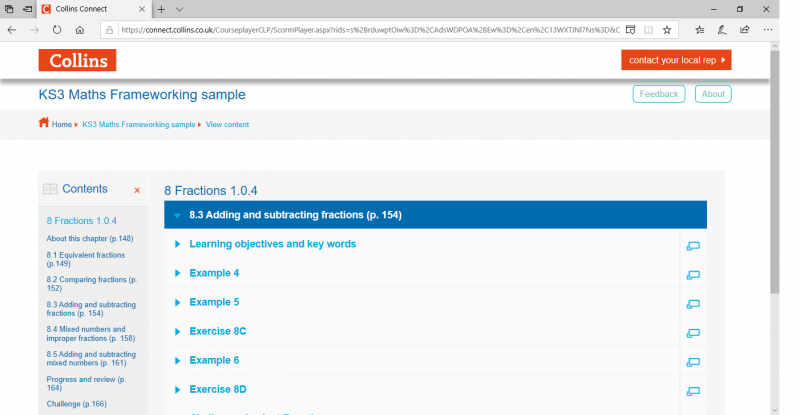Image resolution: width=800 pixels, height=415 pixels.
Task: Click the browser address bar URL
Action: point(370,30)
